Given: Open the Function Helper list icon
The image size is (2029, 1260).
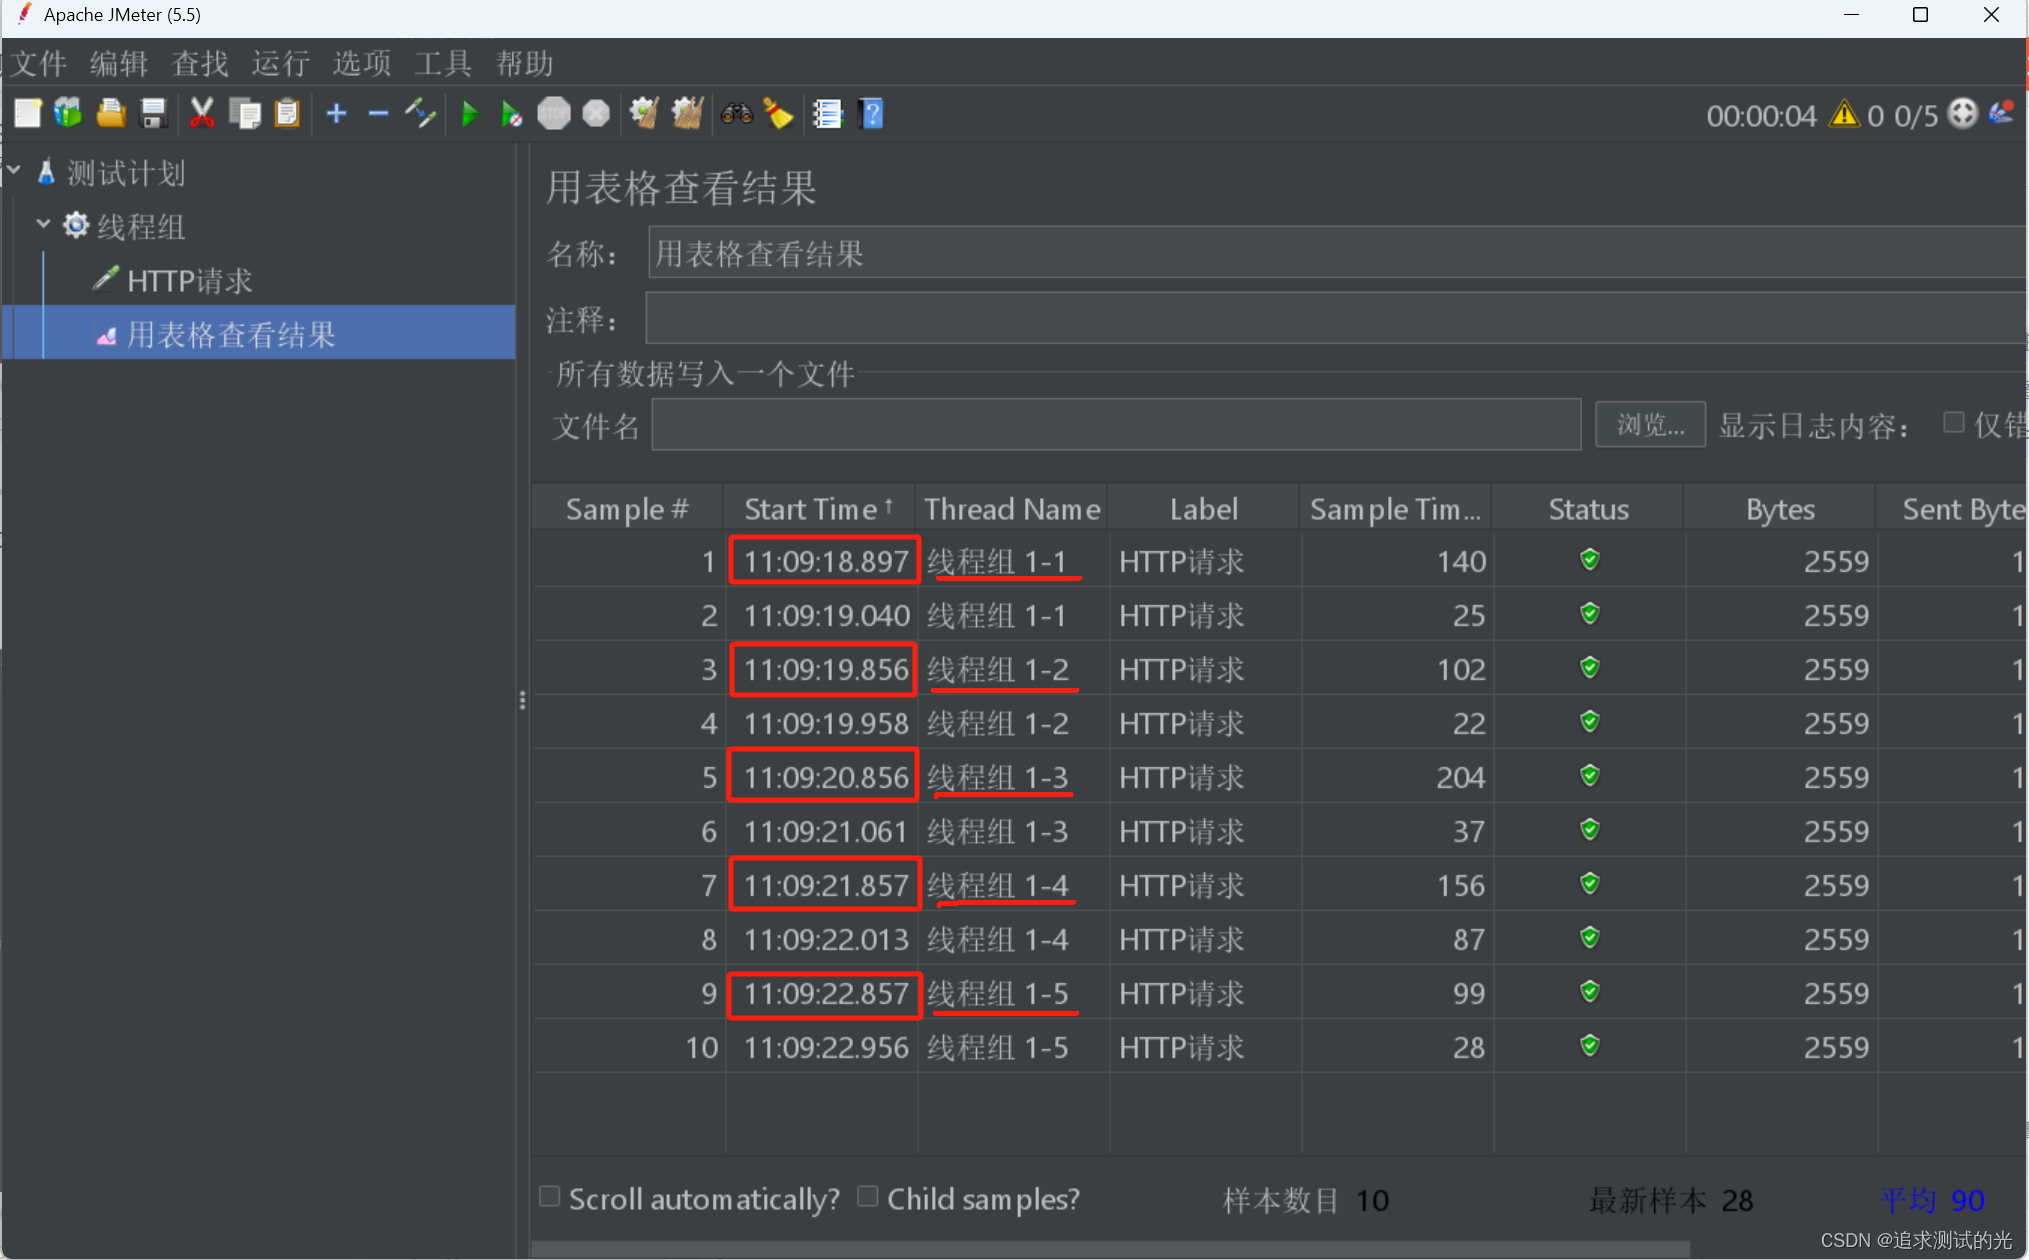Looking at the screenshot, I should (828, 114).
